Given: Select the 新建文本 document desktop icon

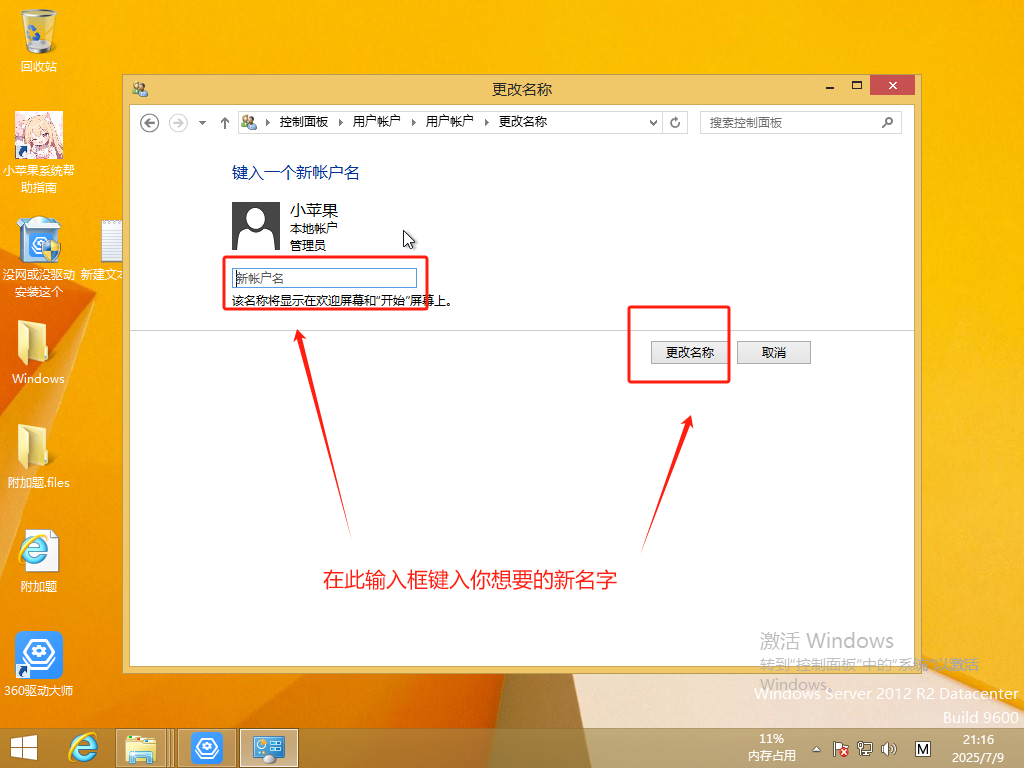Looking at the screenshot, I should pos(104,251).
